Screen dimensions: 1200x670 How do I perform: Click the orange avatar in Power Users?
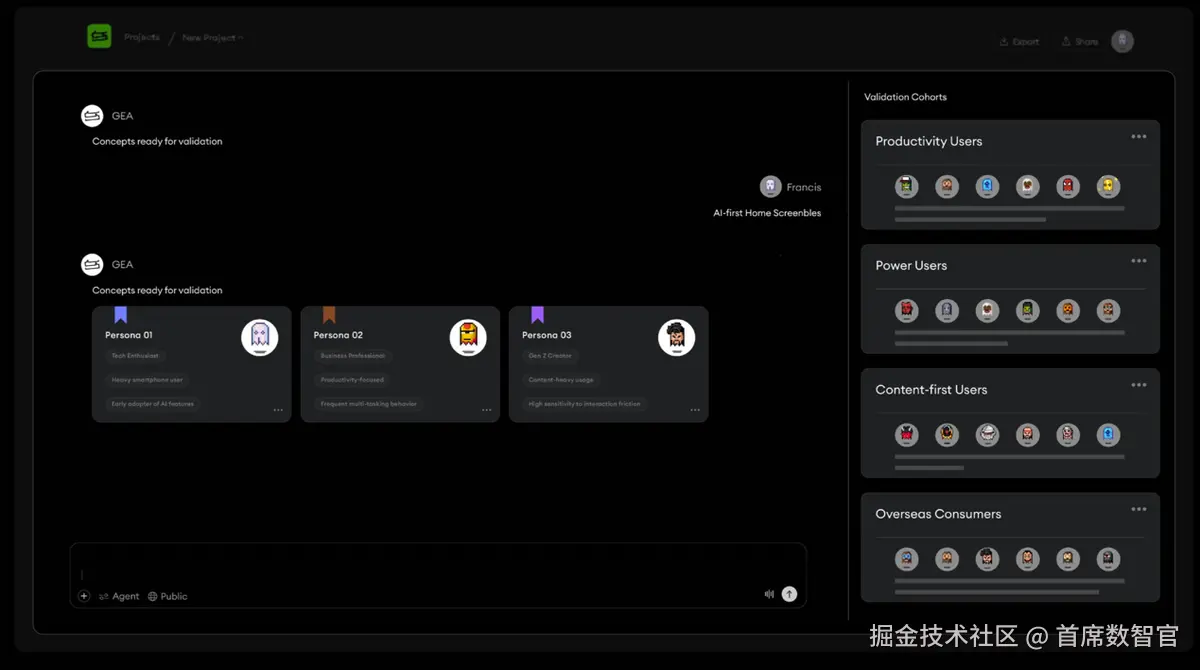[1068, 311]
